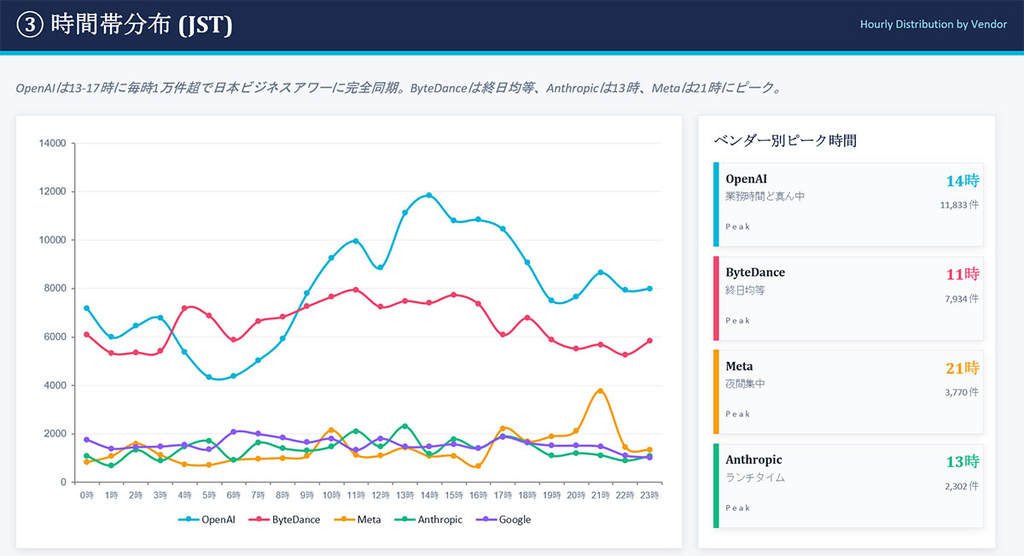
Task: Click the '12時' x-axis label
Action: 380,495
